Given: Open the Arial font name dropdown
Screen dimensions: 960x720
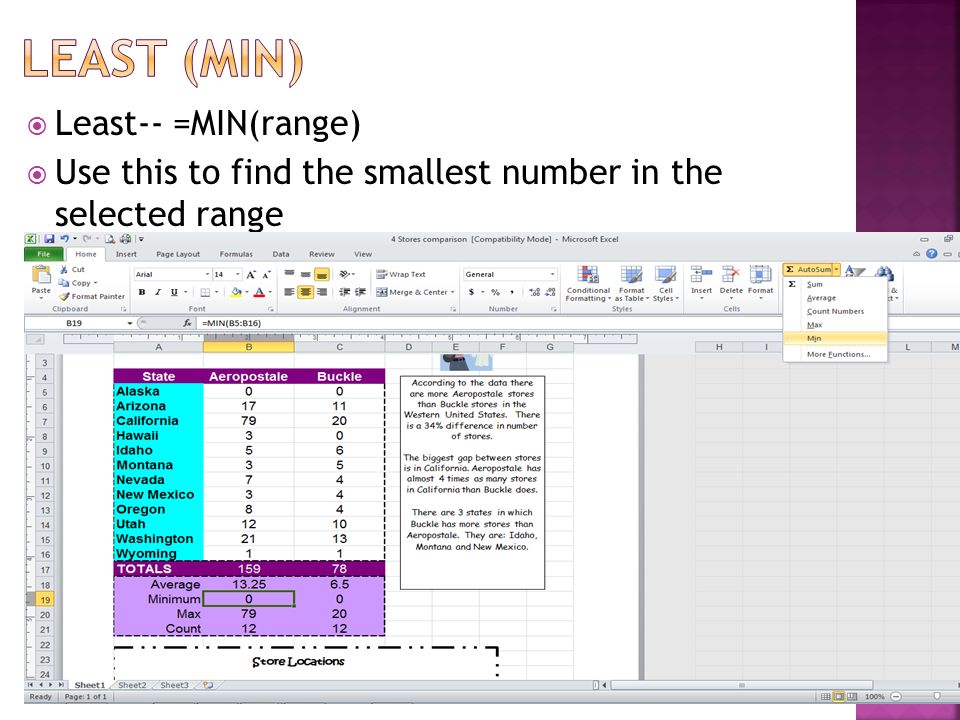Looking at the screenshot, I should coord(207,274).
